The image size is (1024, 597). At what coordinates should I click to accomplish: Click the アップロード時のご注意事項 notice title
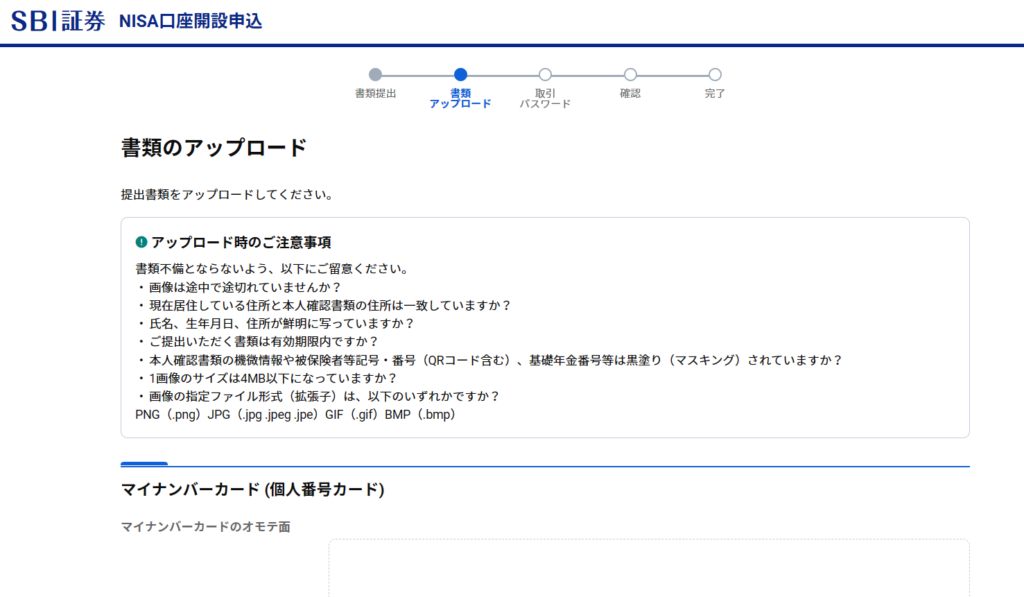pos(241,243)
